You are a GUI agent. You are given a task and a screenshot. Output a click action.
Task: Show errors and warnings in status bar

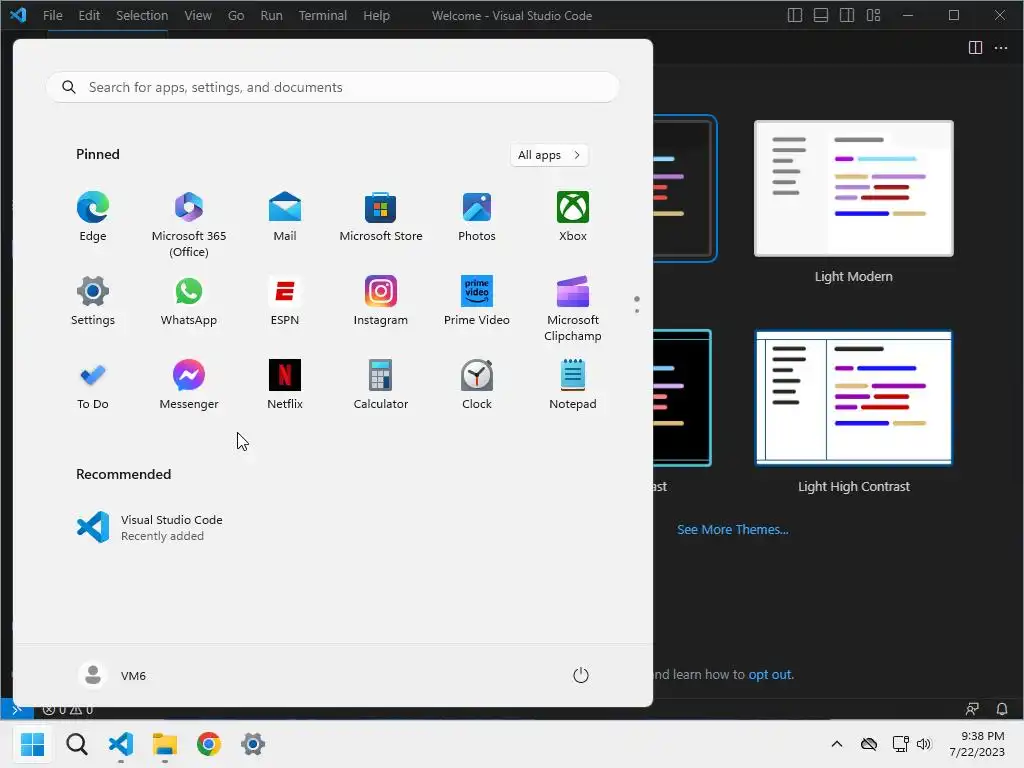click(68, 709)
